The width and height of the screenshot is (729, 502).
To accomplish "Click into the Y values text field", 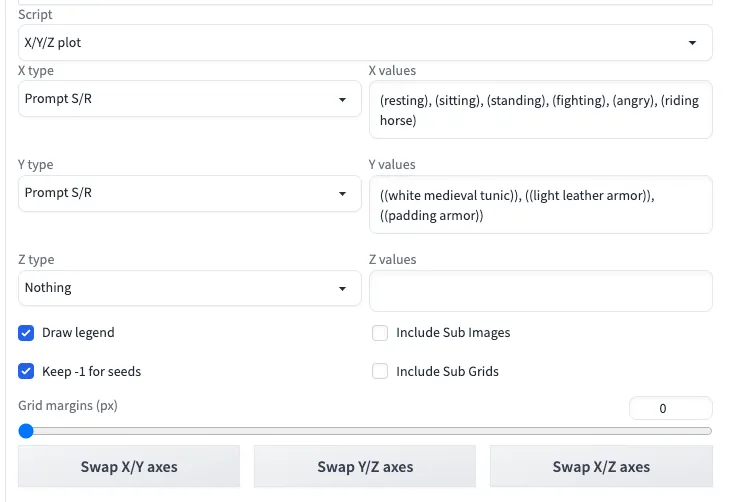I will tap(540, 205).
